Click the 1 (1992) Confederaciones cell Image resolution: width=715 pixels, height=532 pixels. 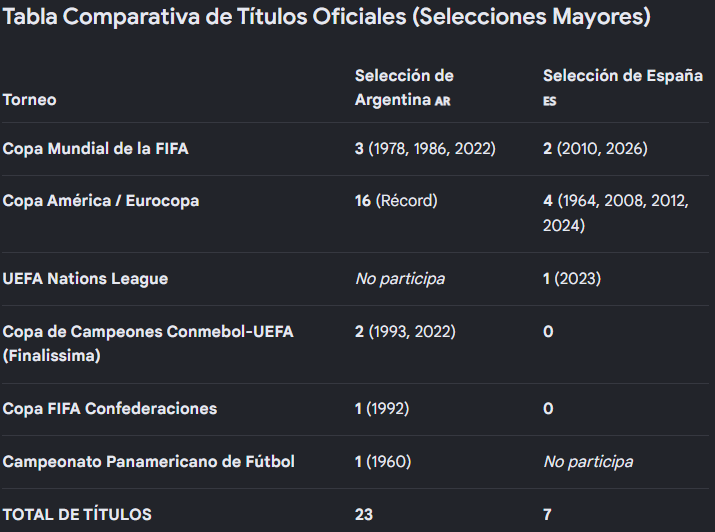point(382,409)
